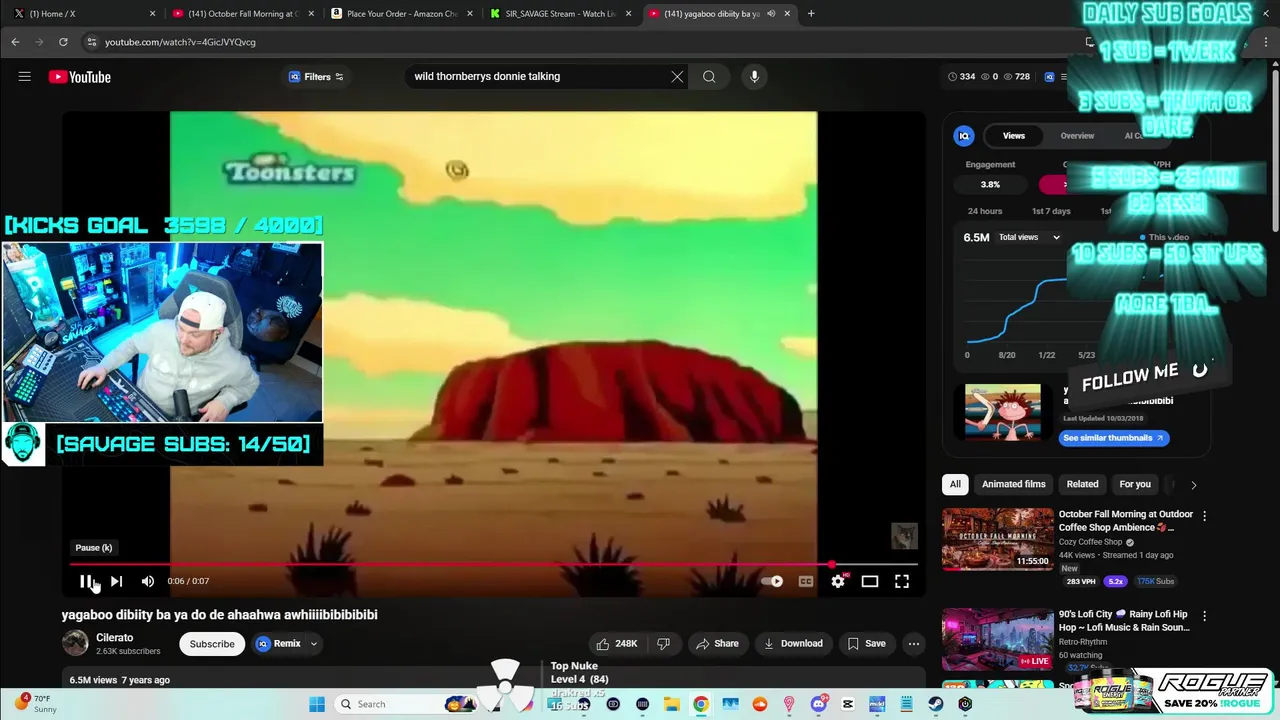Subscribe to the Cilerato channel
This screenshot has width=1280, height=720.
pyautogui.click(x=212, y=643)
